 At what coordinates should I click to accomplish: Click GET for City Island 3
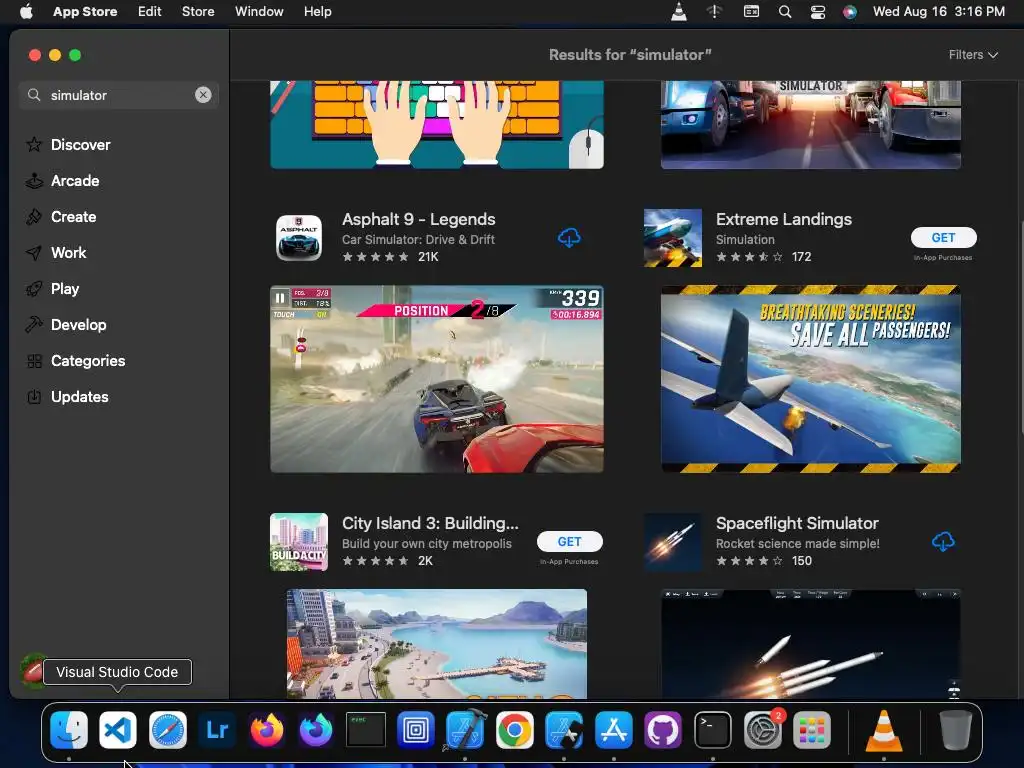(569, 541)
